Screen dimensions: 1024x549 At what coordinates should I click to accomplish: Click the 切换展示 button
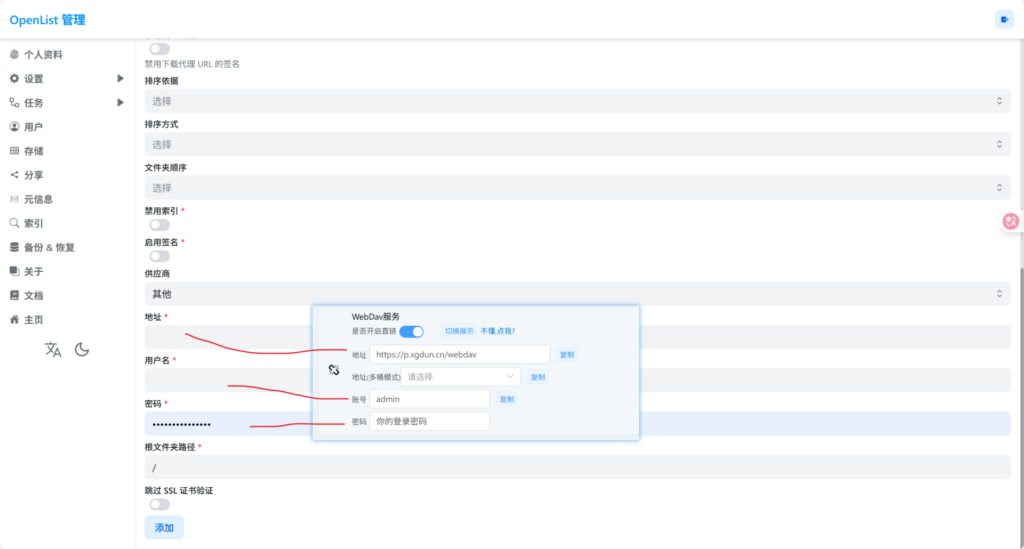point(459,331)
